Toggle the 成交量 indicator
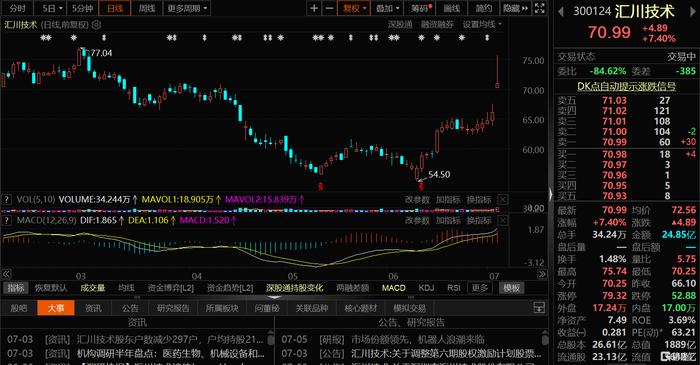The width and height of the screenshot is (700, 365). pyautogui.click(x=92, y=288)
